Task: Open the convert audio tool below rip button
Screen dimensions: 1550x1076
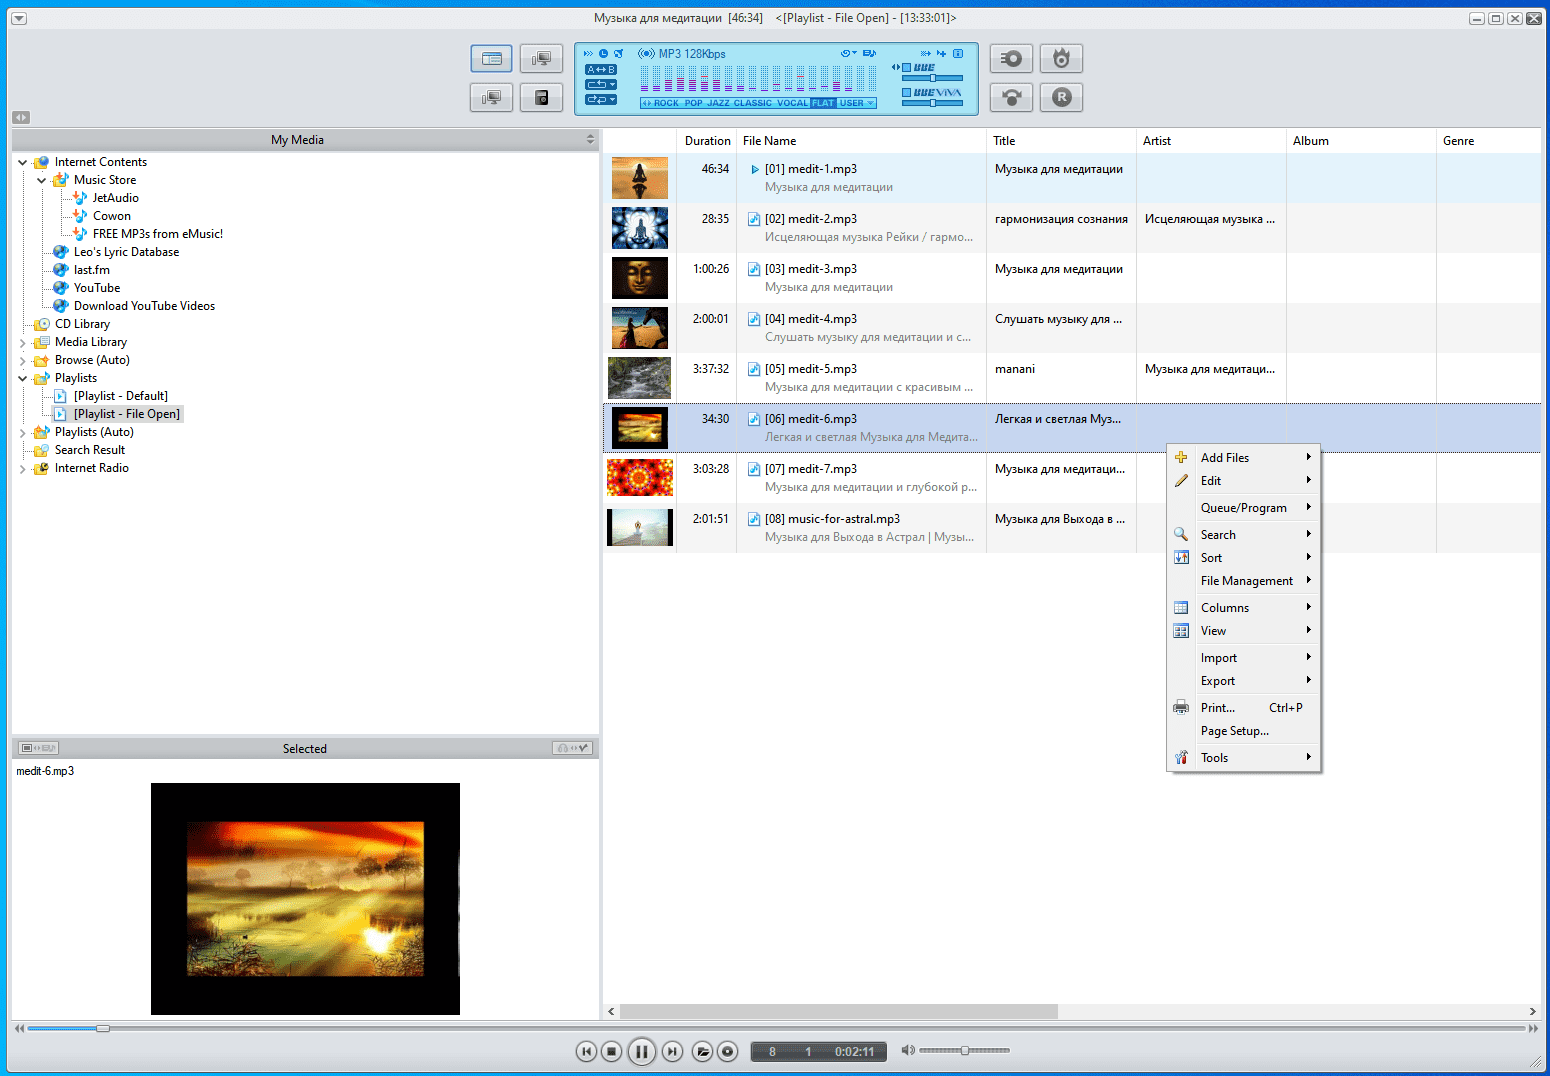Action: point(1011,97)
